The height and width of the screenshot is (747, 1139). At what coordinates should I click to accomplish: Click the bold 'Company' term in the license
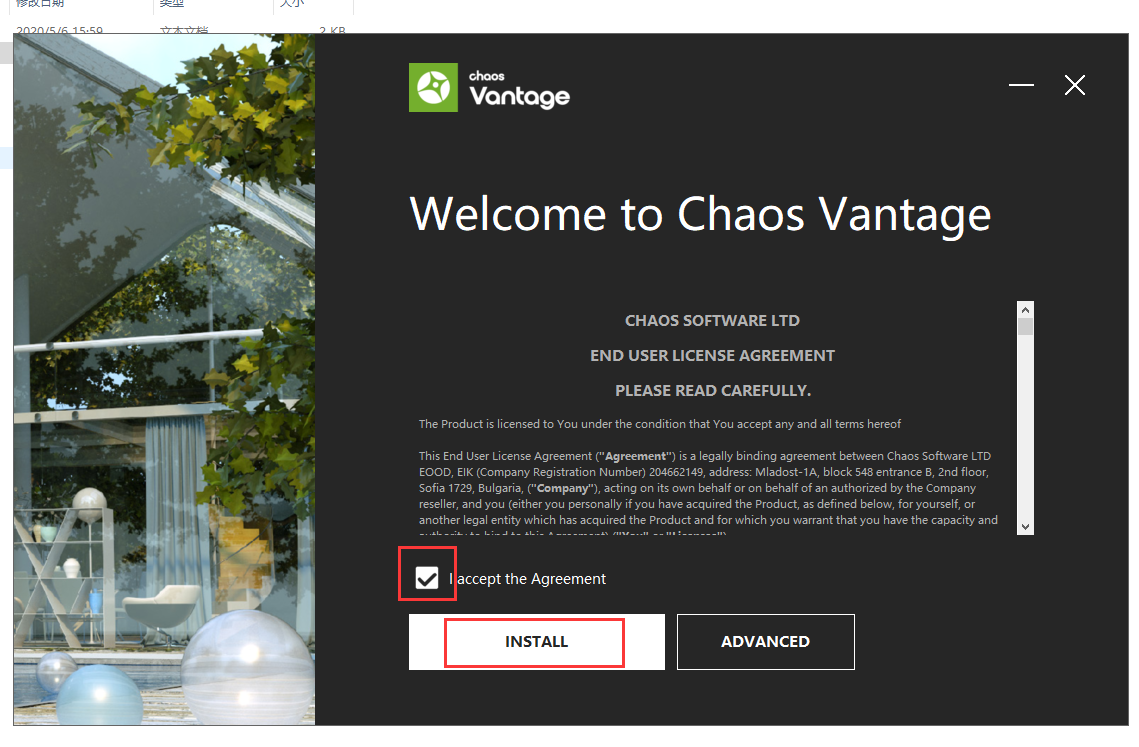tap(562, 488)
